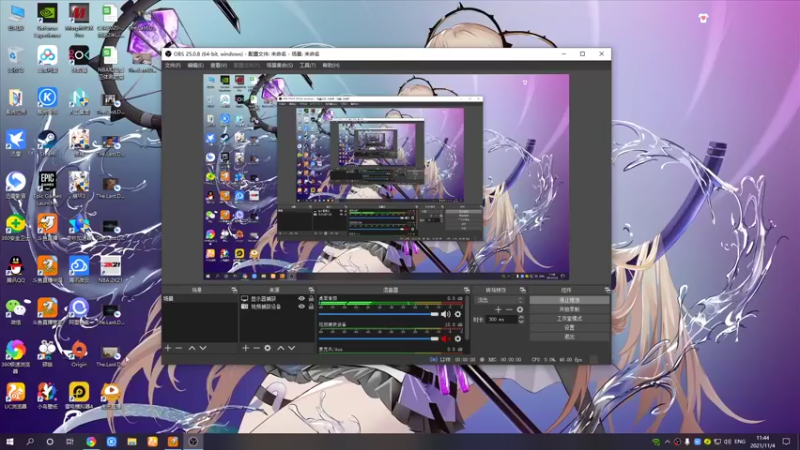Screen dimensions: 800x450
Task: Pop out the Scene Transitions dock with the float icon
Action: 522,290
